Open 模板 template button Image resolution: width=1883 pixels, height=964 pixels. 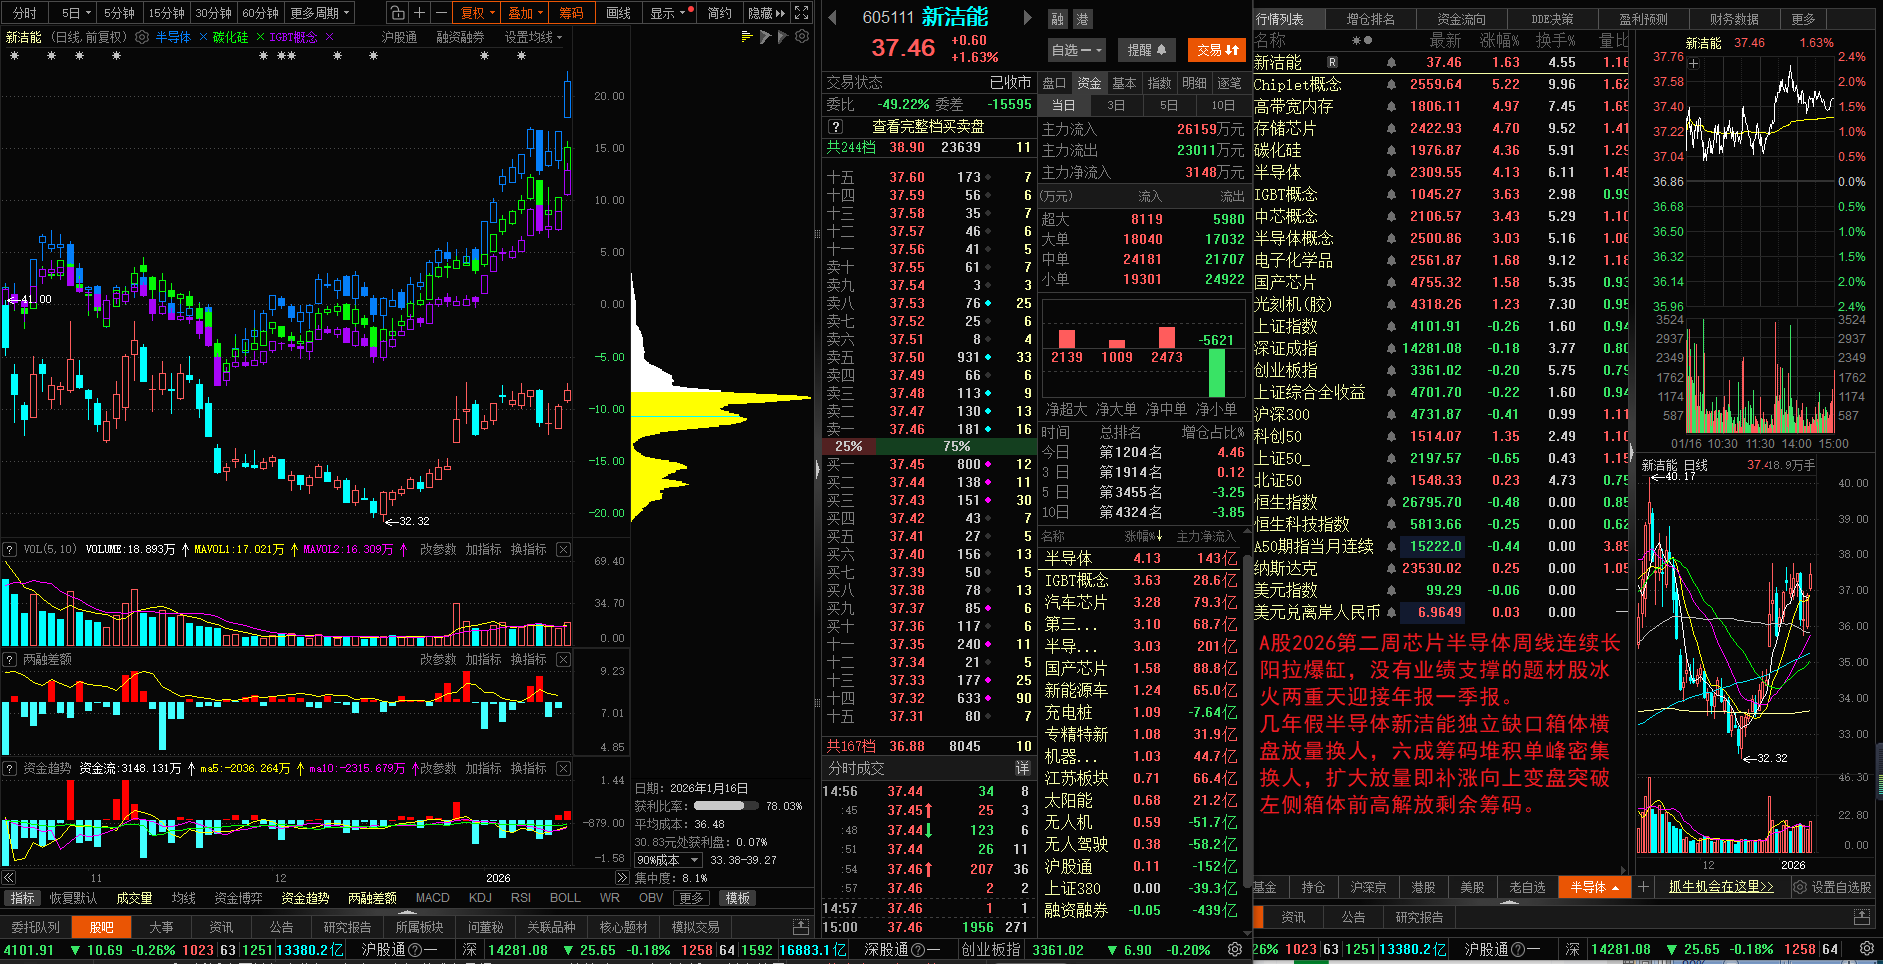[738, 898]
